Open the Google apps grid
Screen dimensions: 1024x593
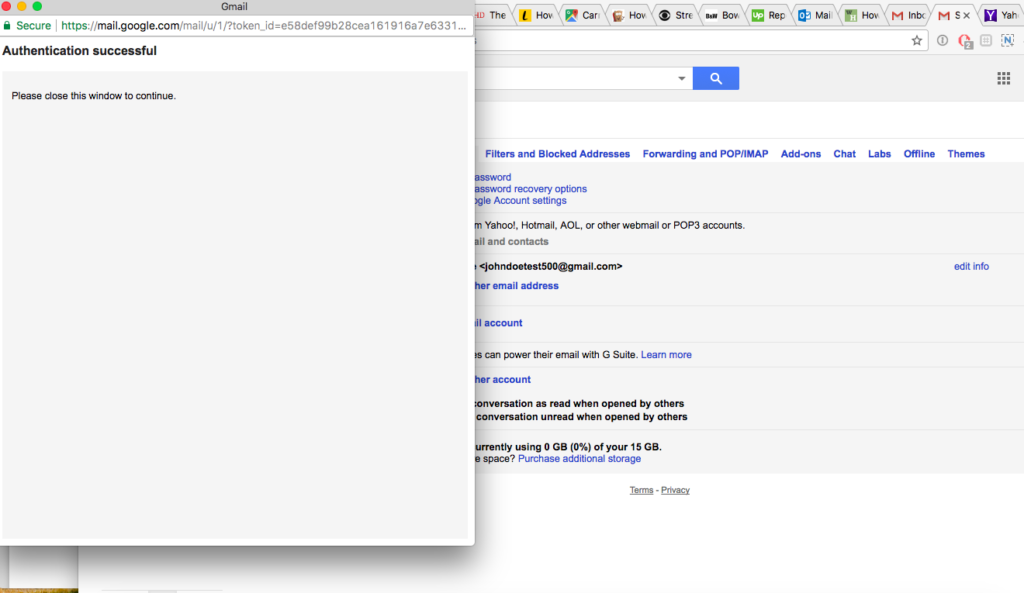click(1003, 78)
